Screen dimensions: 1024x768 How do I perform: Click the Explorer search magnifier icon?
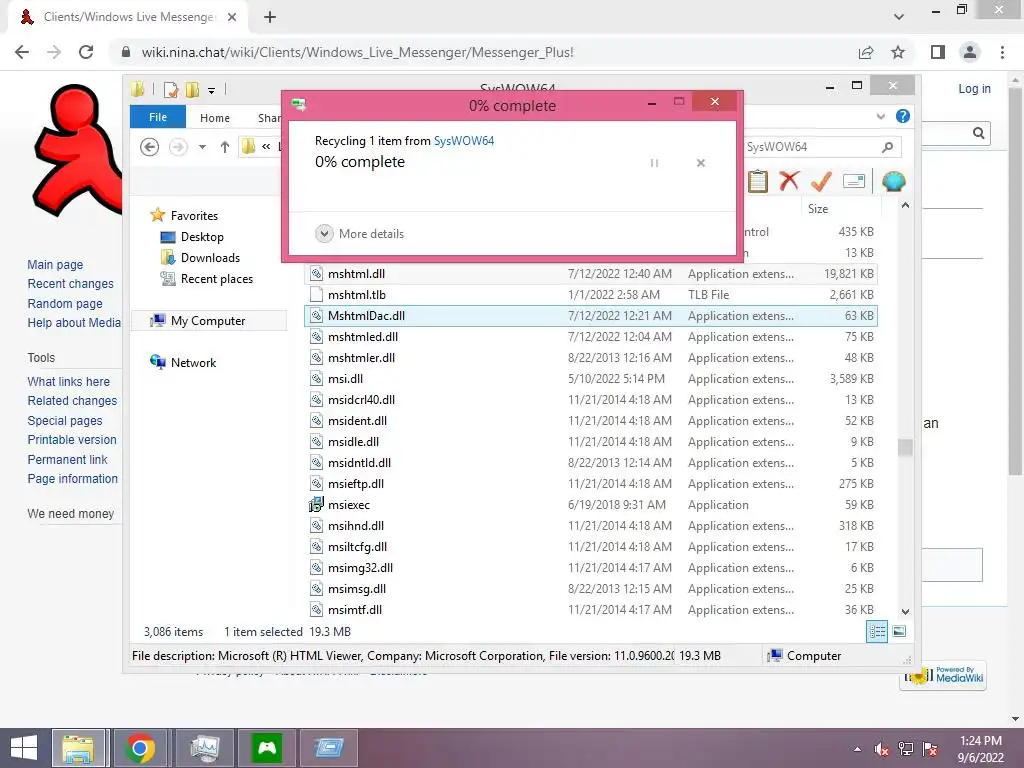888,147
